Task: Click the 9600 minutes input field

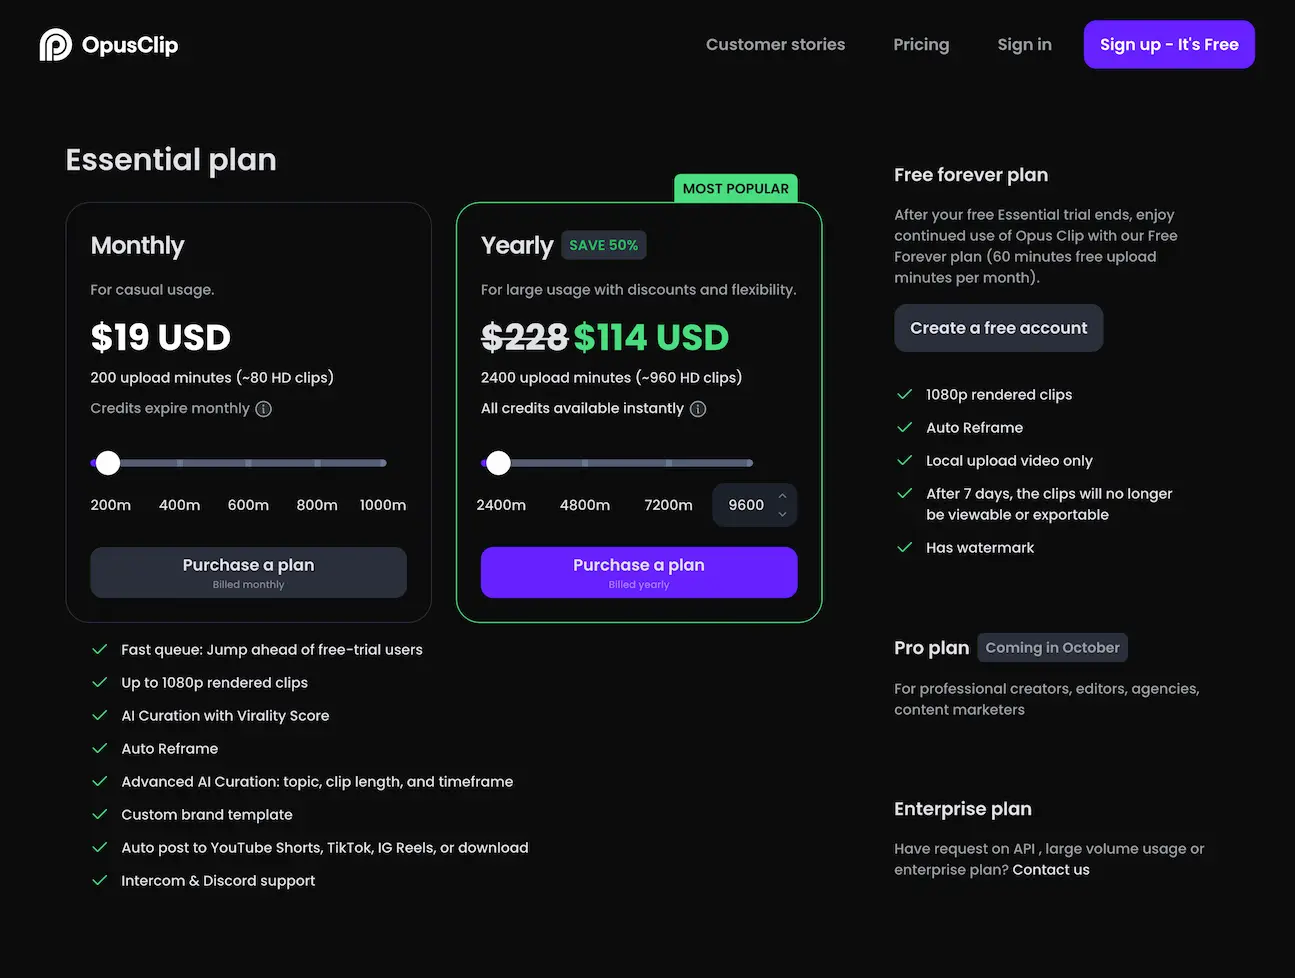Action: pyautogui.click(x=745, y=505)
